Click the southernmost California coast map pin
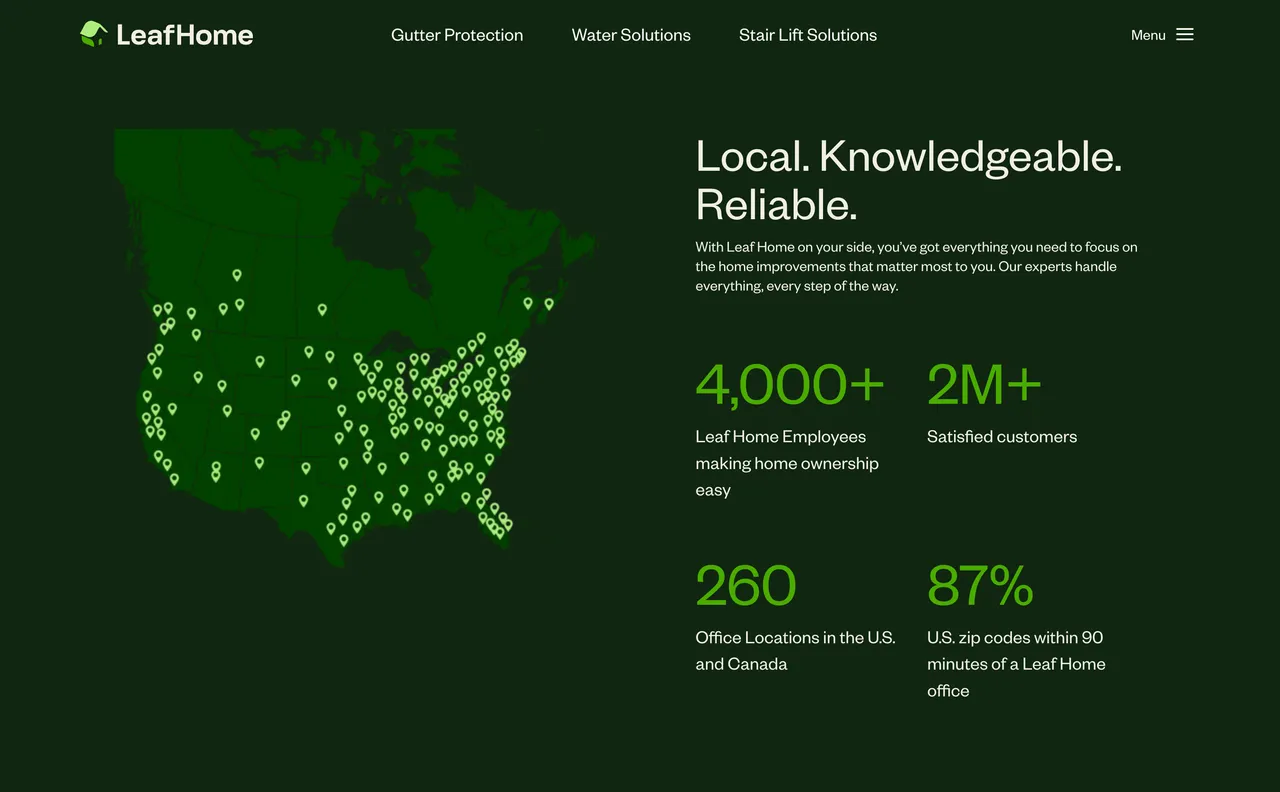Viewport: 1280px width, 792px height. point(174,479)
